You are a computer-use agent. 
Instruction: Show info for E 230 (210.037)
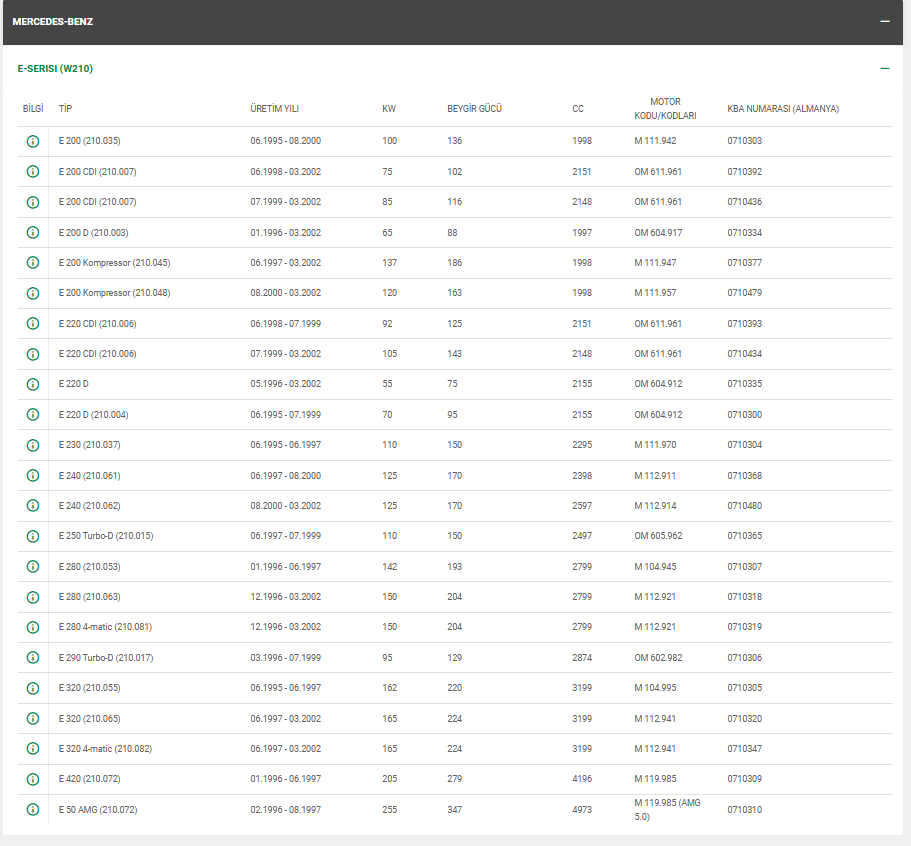(32, 445)
